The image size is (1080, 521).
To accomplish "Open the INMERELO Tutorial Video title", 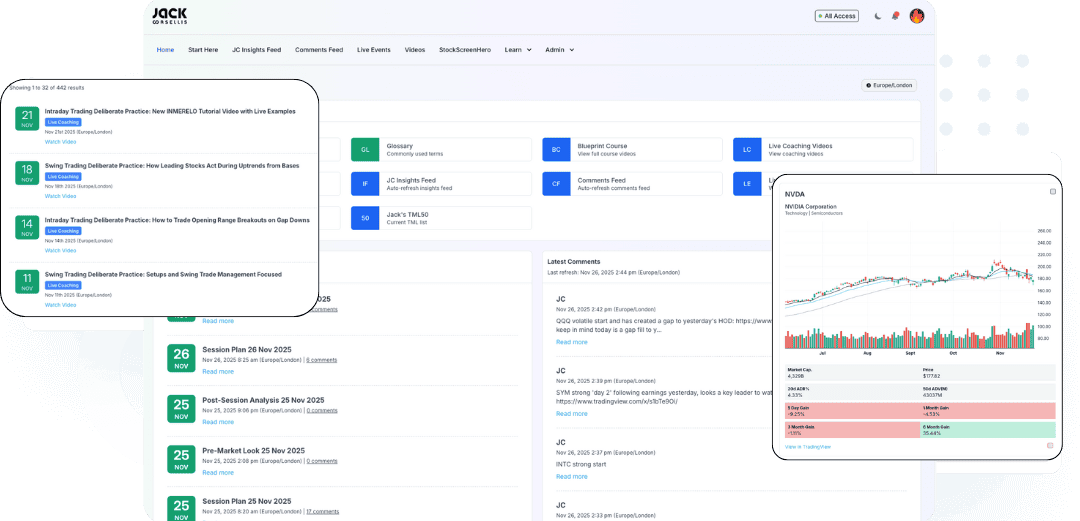I will (170, 111).
